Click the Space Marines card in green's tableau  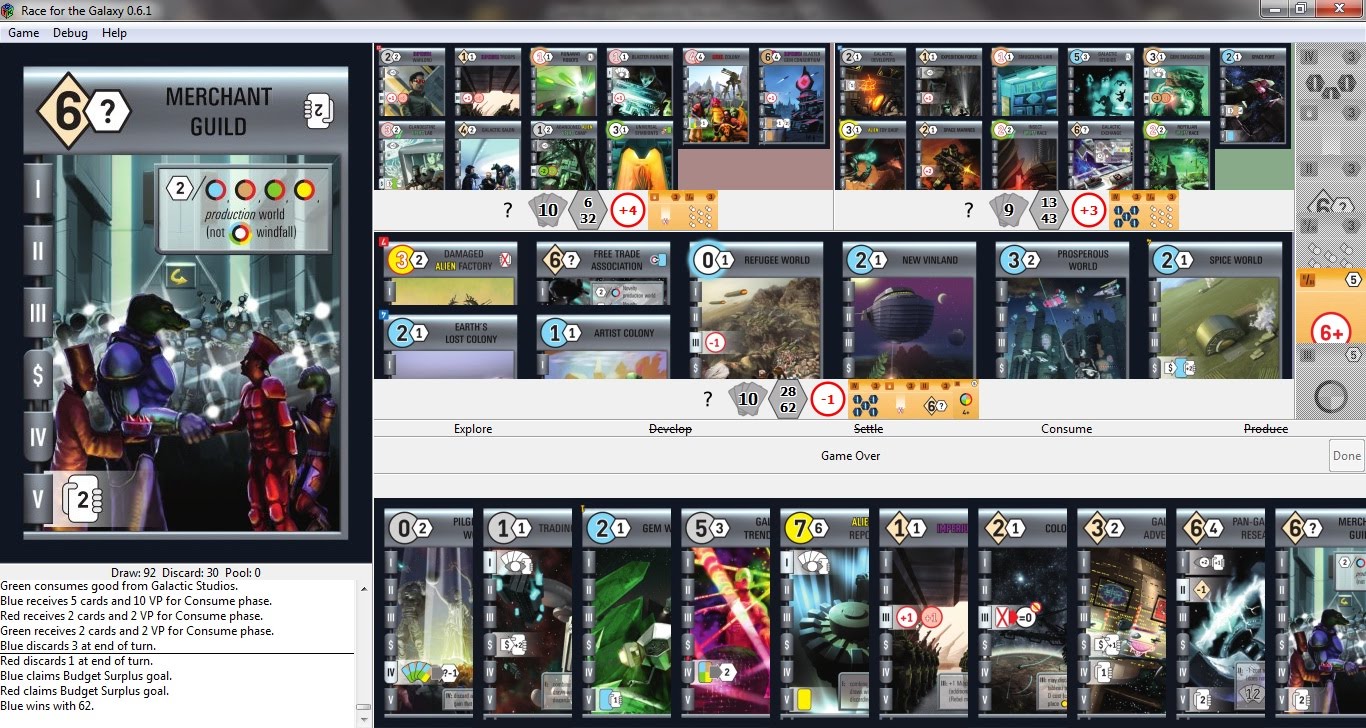click(x=948, y=155)
